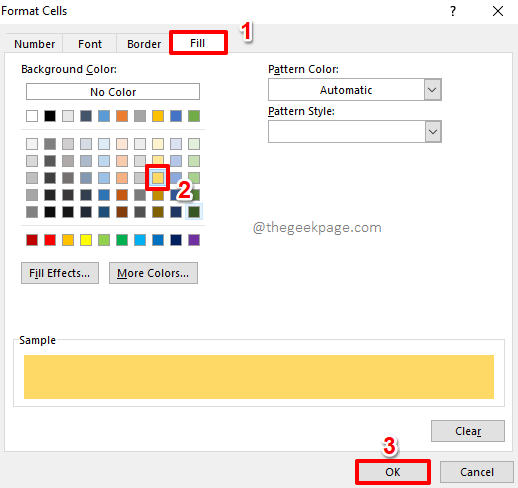Expand the Pattern Style dropdown arrow
Viewport: 518px width, 488px height.
[x=433, y=132]
